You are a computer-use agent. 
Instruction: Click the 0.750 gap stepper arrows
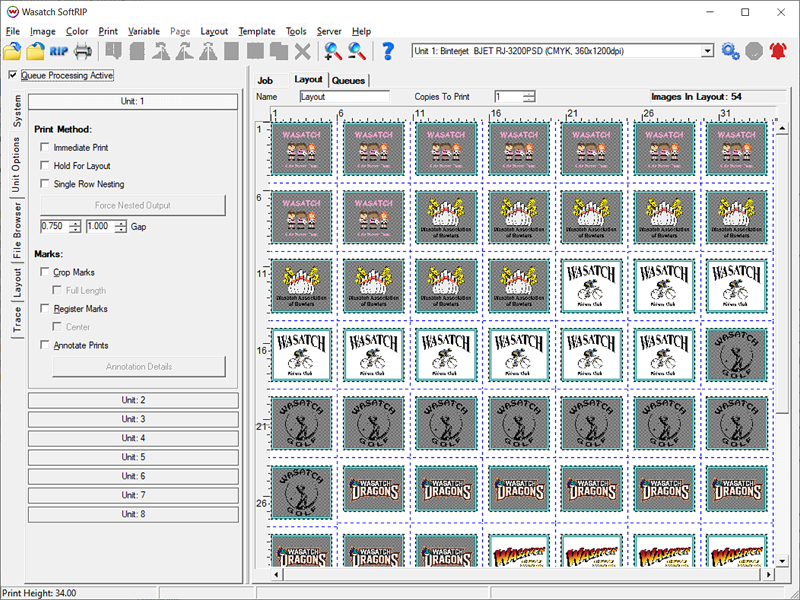click(x=75, y=226)
